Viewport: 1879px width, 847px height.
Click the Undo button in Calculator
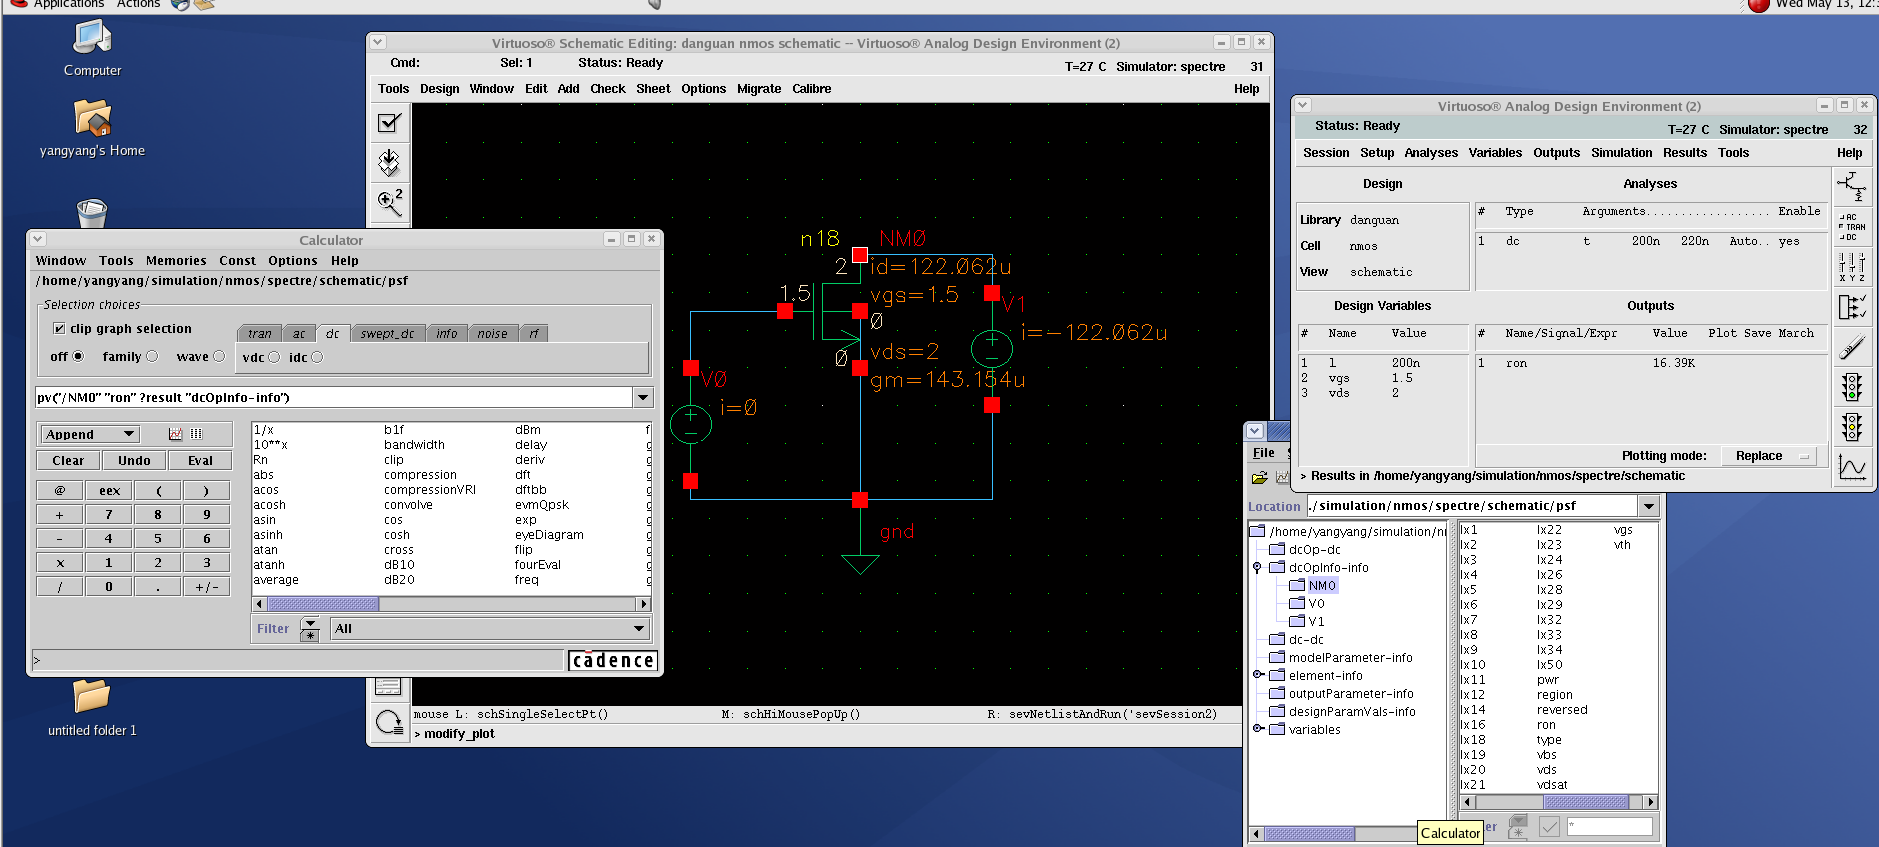coord(134,461)
